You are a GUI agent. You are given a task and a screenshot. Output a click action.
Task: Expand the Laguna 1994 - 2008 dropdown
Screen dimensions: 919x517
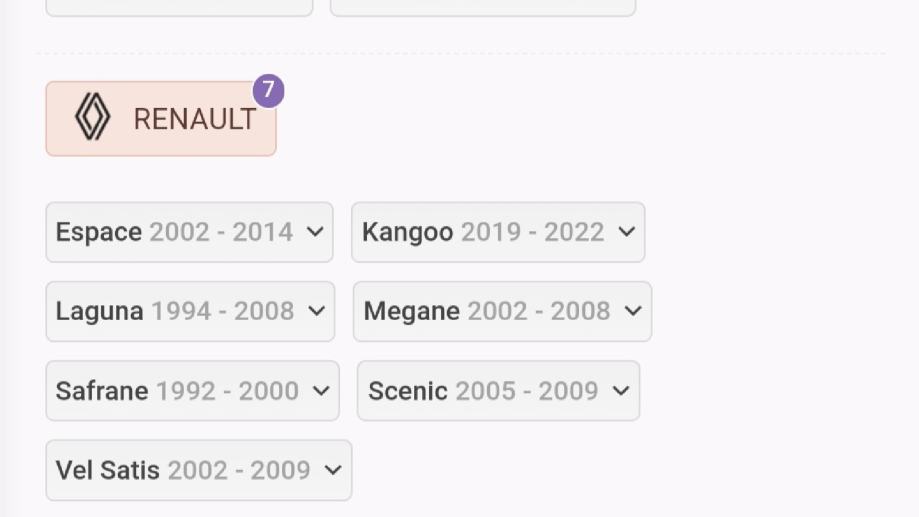pyautogui.click(x=189, y=311)
